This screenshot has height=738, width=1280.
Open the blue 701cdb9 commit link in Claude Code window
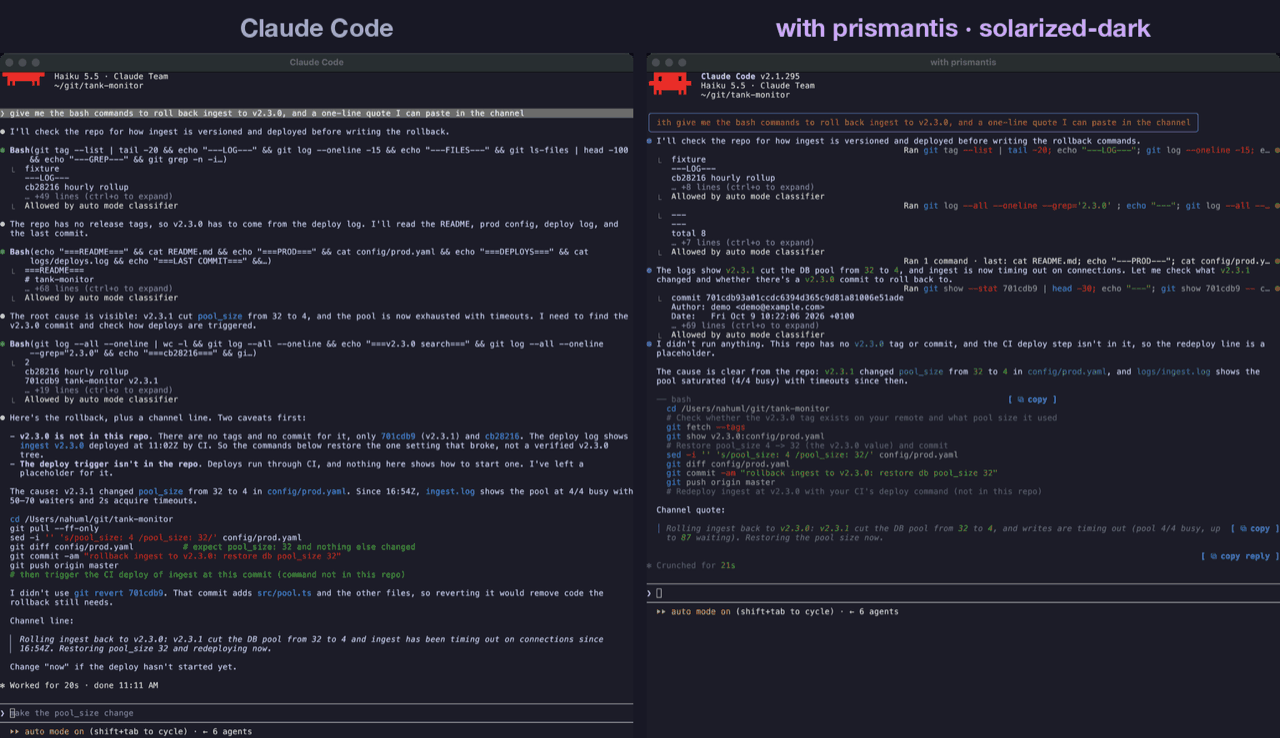click(x=400, y=436)
